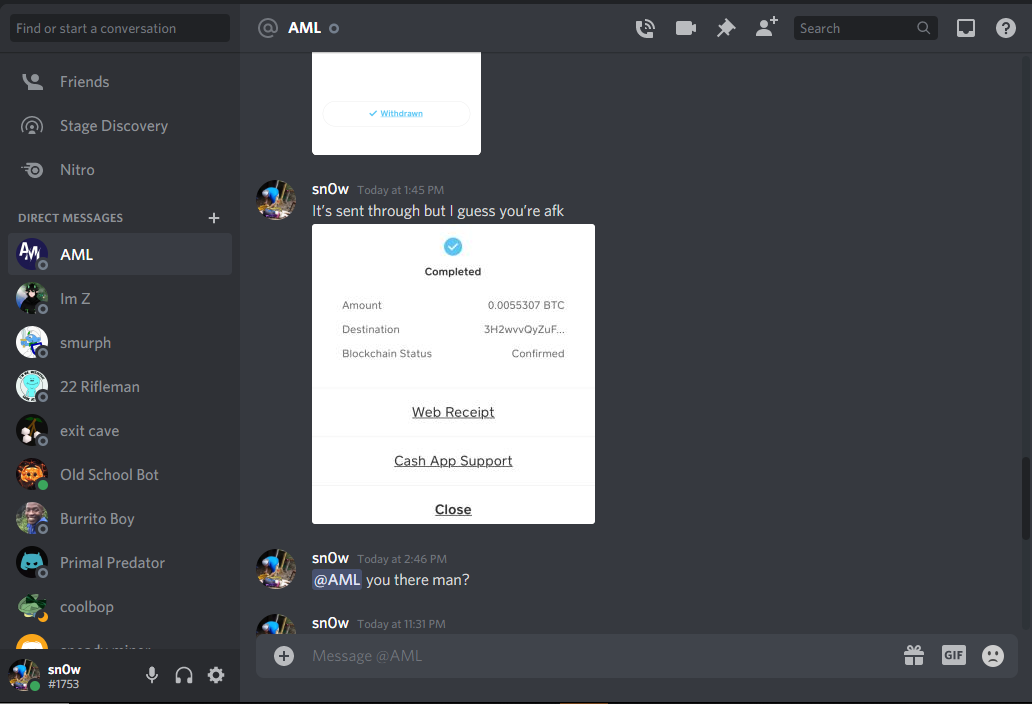The height and width of the screenshot is (704, 1032).
Task: Add friends to this DM
Action: (766, 27)
